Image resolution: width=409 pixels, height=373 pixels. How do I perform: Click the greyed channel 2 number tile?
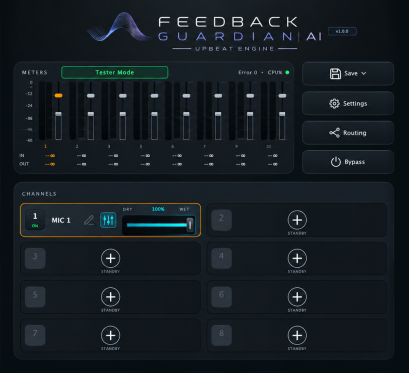pyautogui.click(x=222, y=220)
